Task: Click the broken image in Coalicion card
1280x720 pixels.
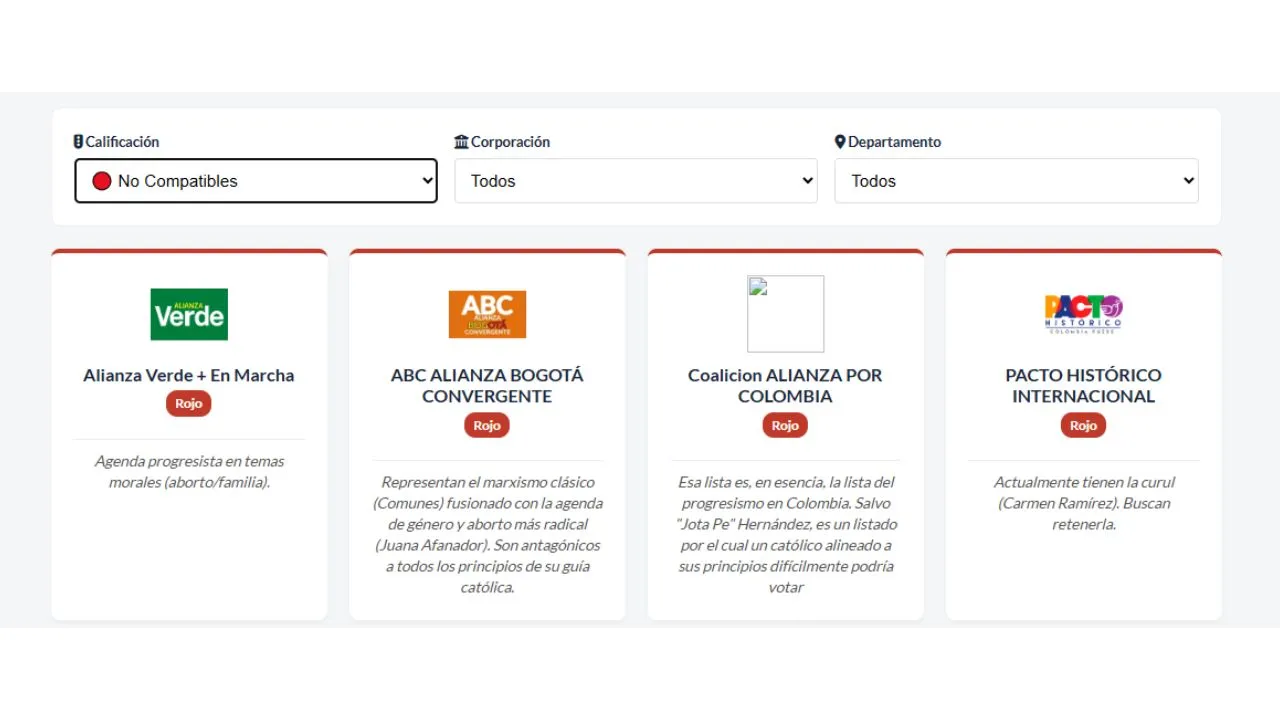Action: 785,314
